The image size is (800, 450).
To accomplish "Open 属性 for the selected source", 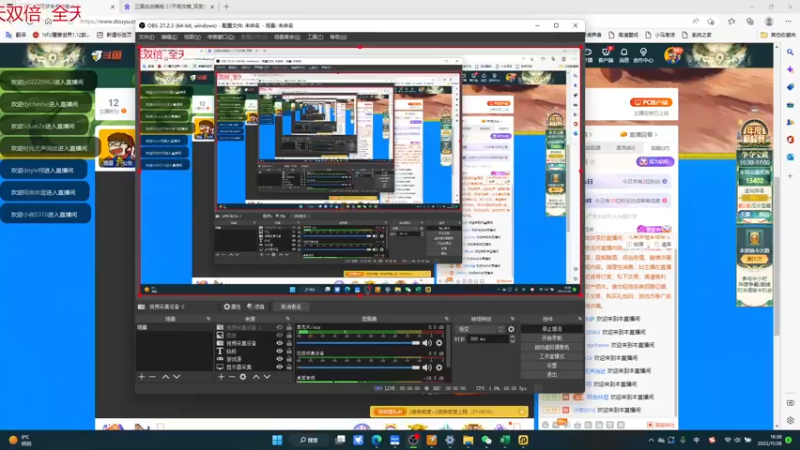I will pos(232,307).
